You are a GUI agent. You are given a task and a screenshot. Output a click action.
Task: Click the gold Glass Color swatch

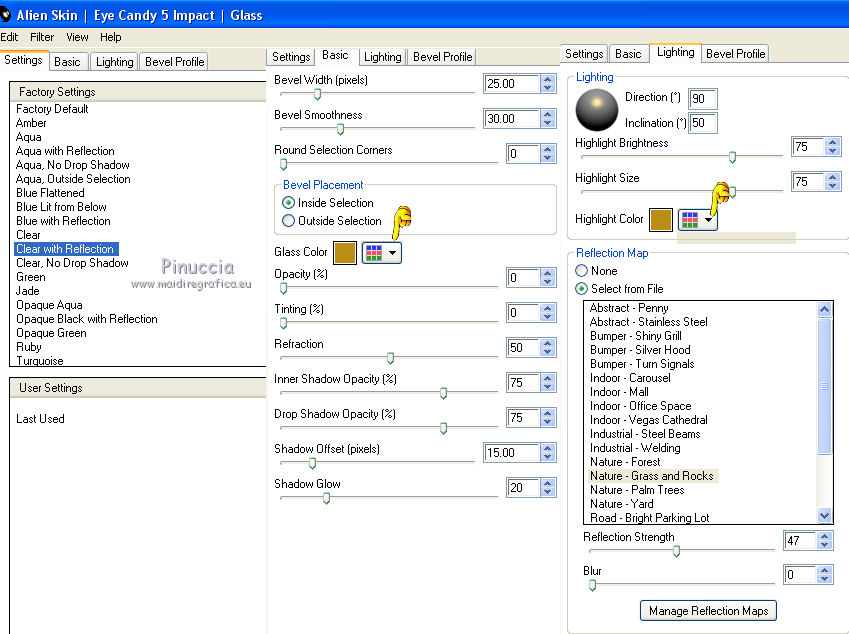[344, 253]
